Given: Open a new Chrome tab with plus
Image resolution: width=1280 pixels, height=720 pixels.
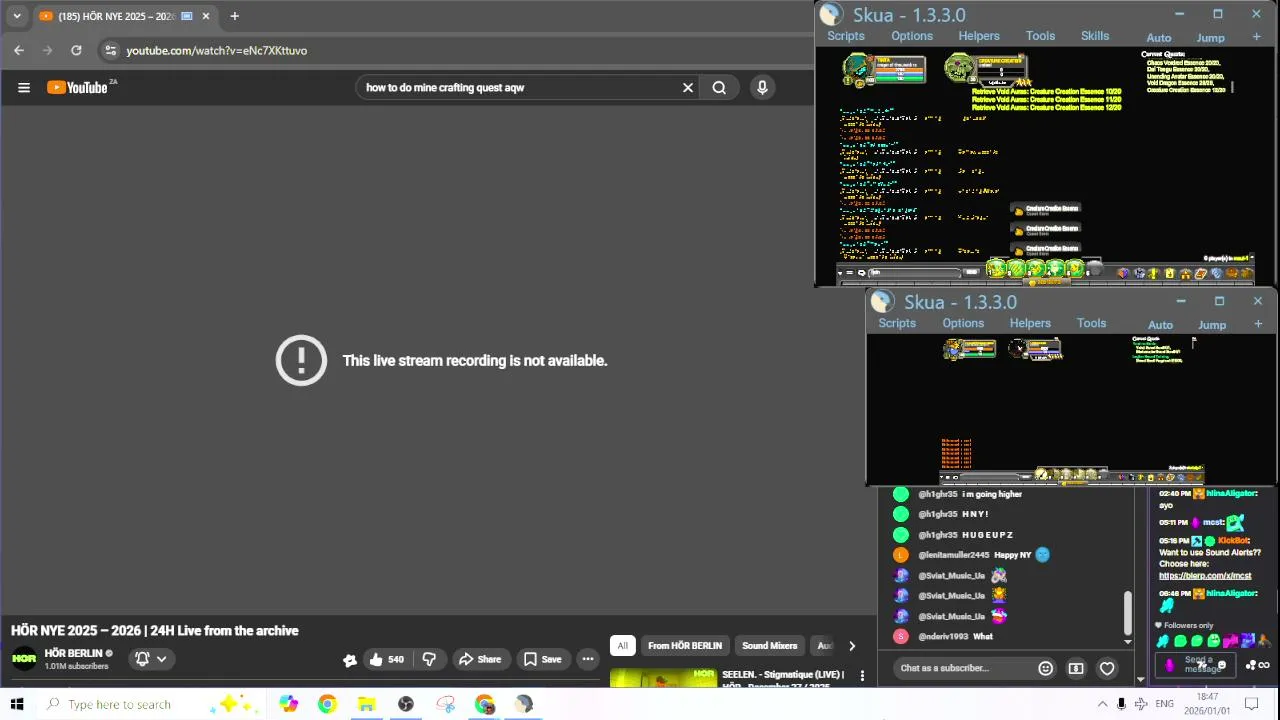Looking at the screenshot, I should [234, 16].
